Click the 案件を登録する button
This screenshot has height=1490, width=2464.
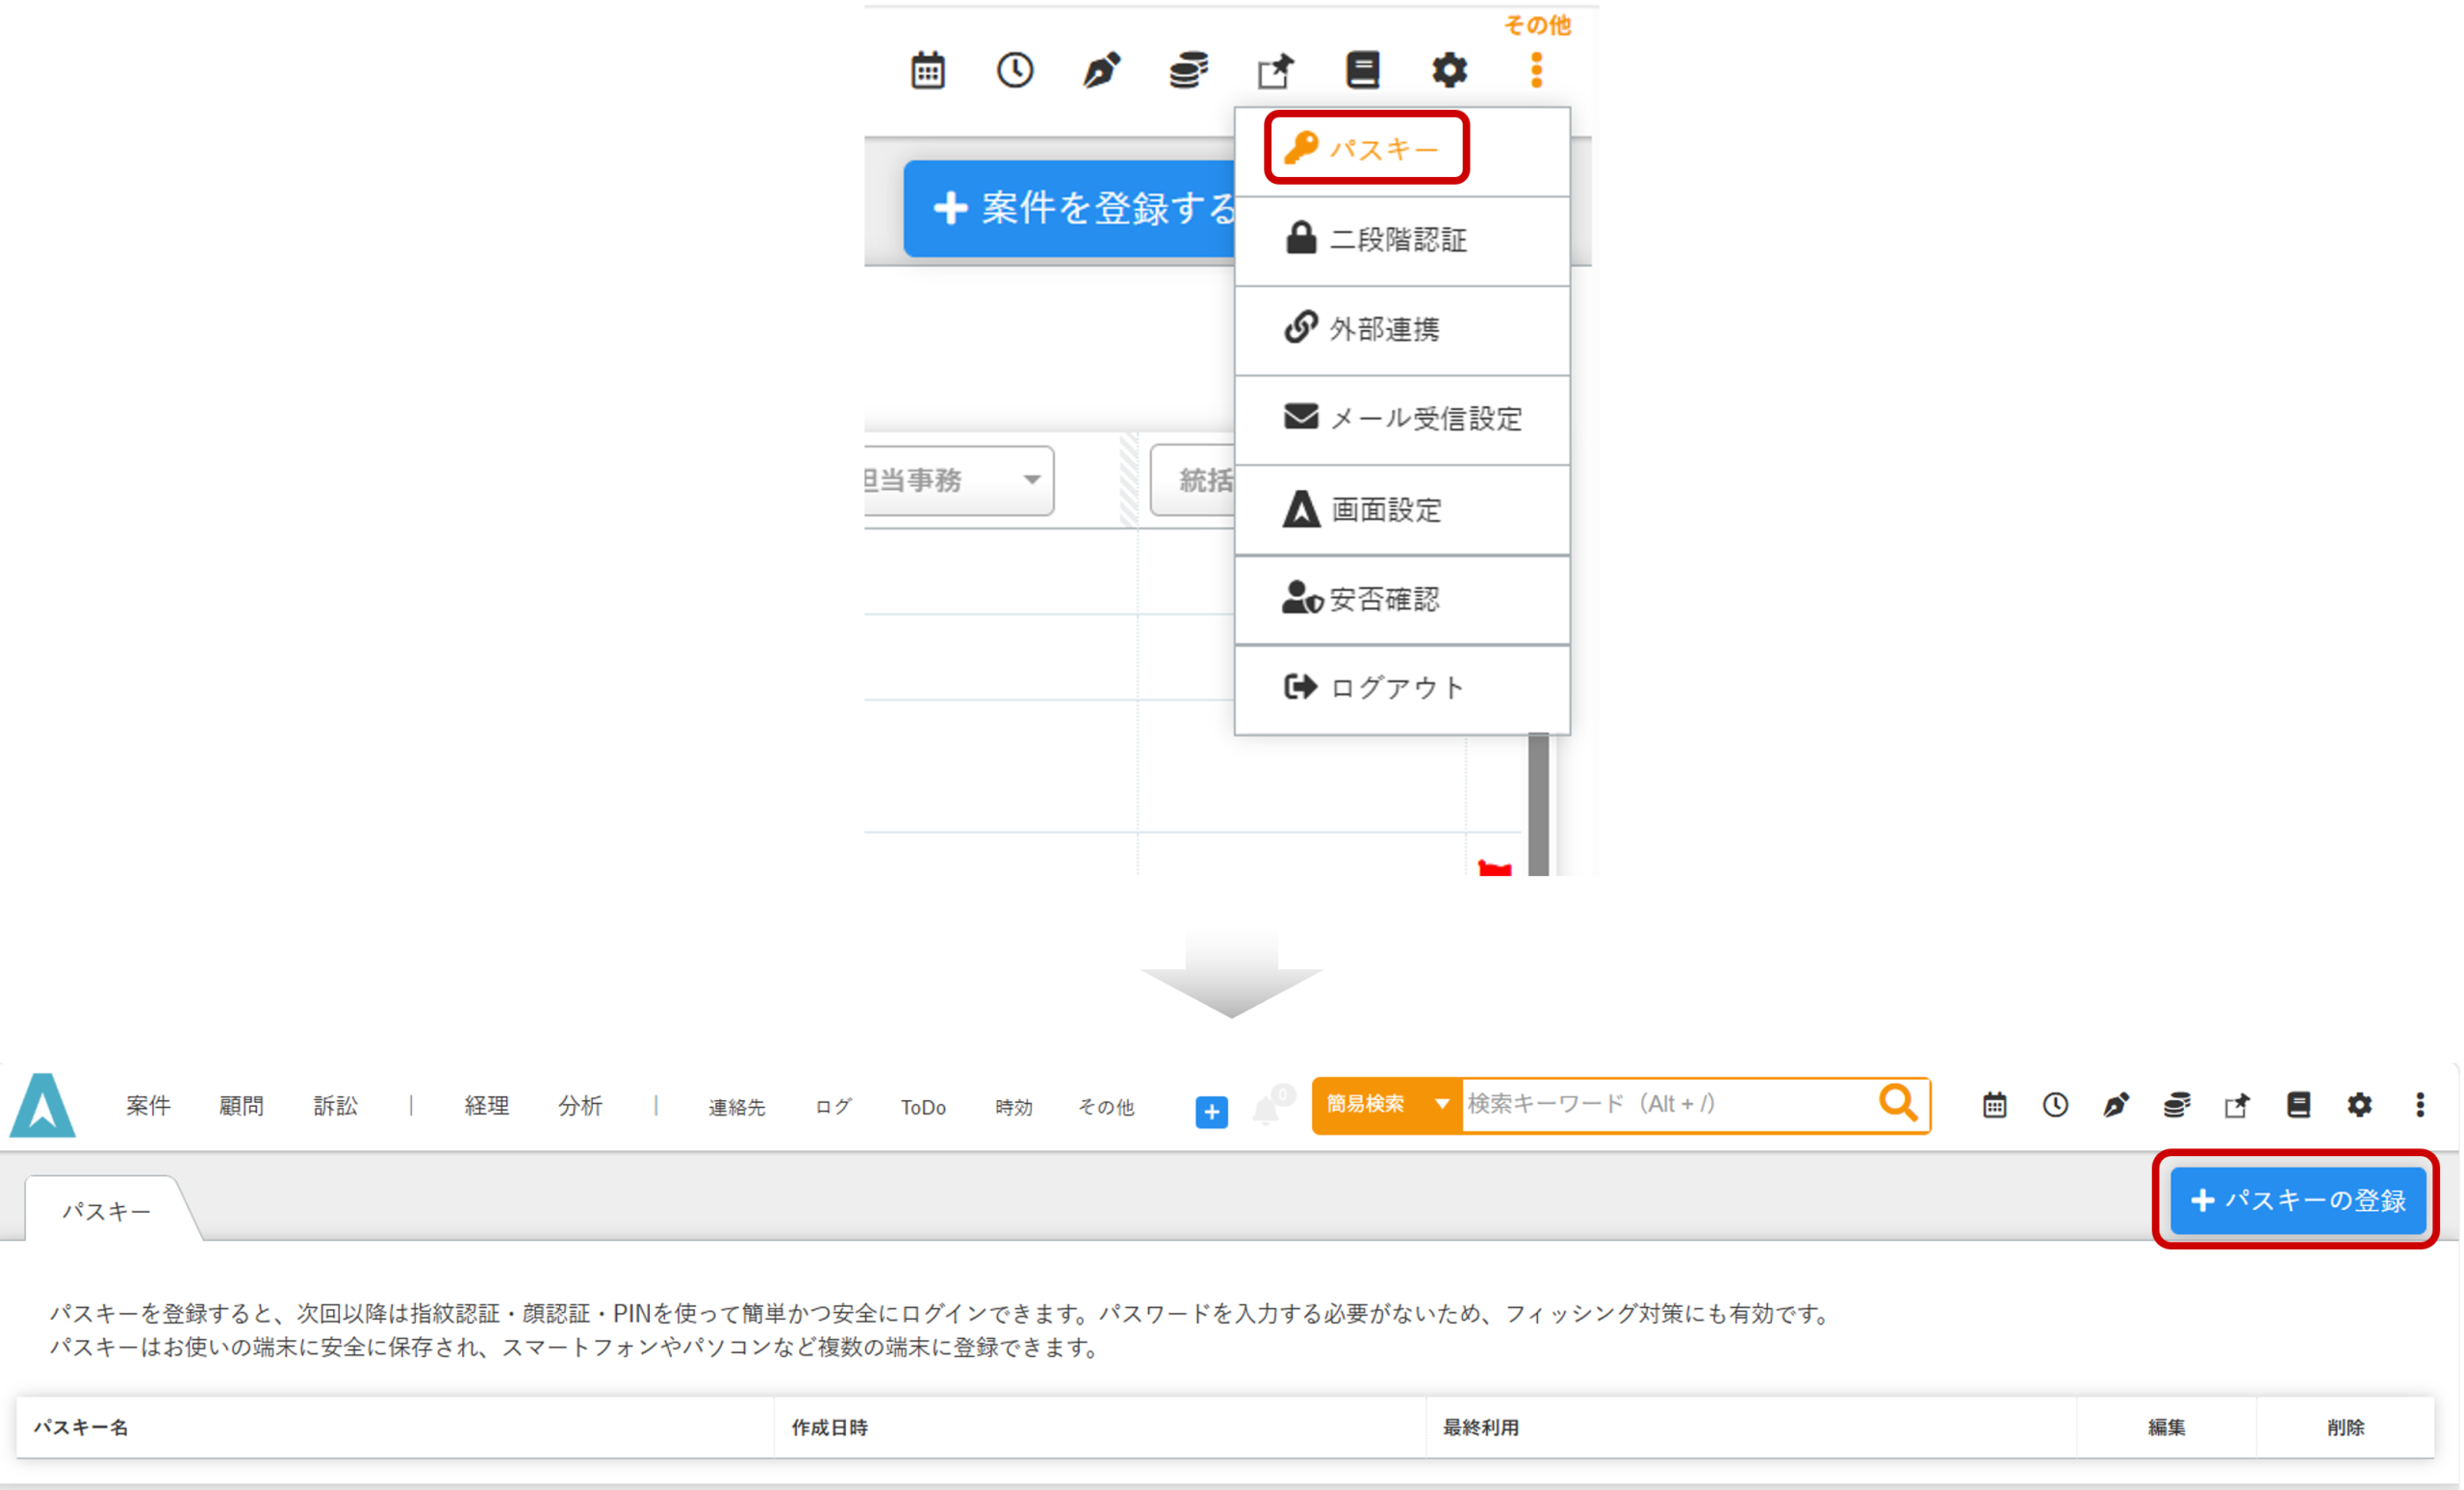1070,208
